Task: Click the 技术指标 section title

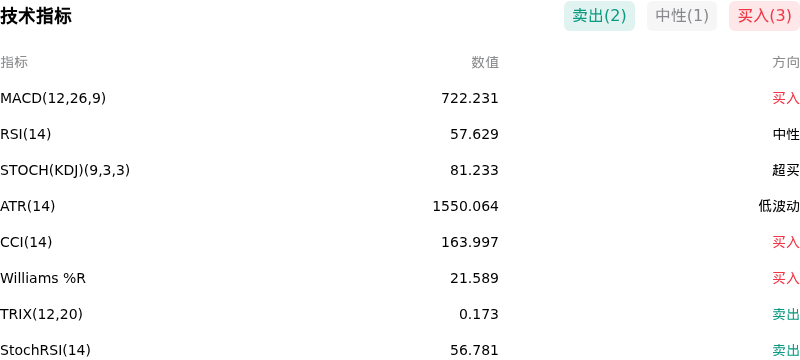Action: coord(36,16)
